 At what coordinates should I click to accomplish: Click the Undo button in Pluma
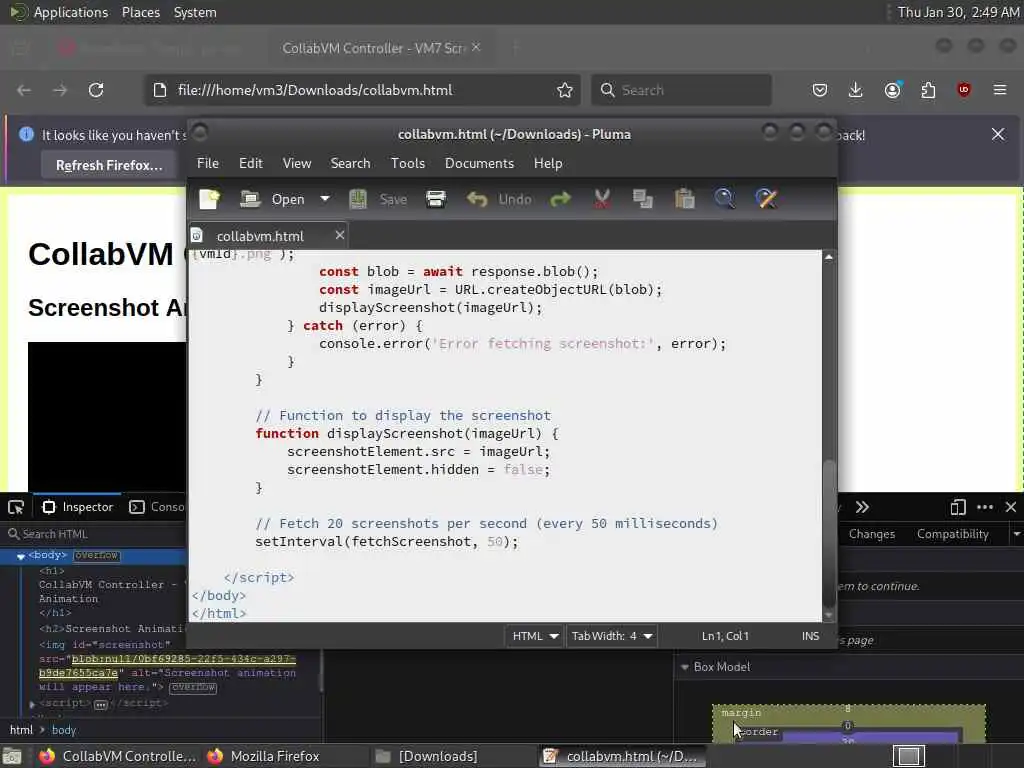pos(500,199)
